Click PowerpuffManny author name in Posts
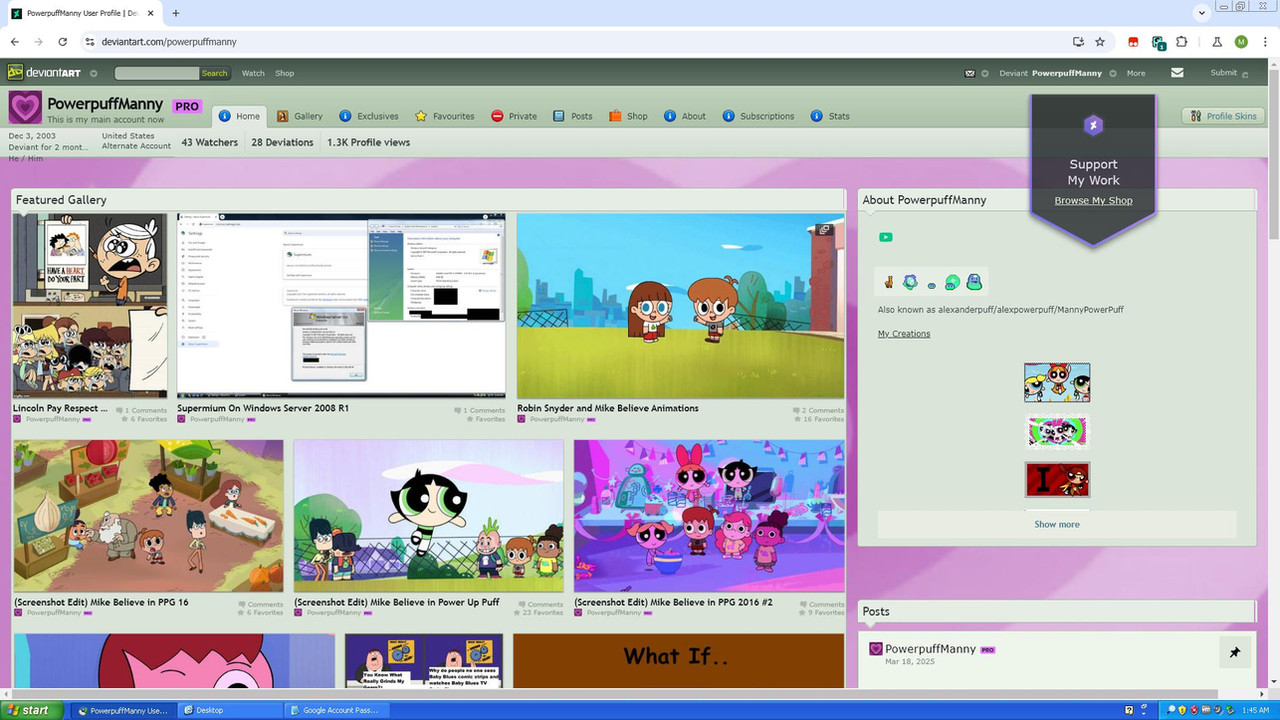1280x720 pixels. click(930, 649)
